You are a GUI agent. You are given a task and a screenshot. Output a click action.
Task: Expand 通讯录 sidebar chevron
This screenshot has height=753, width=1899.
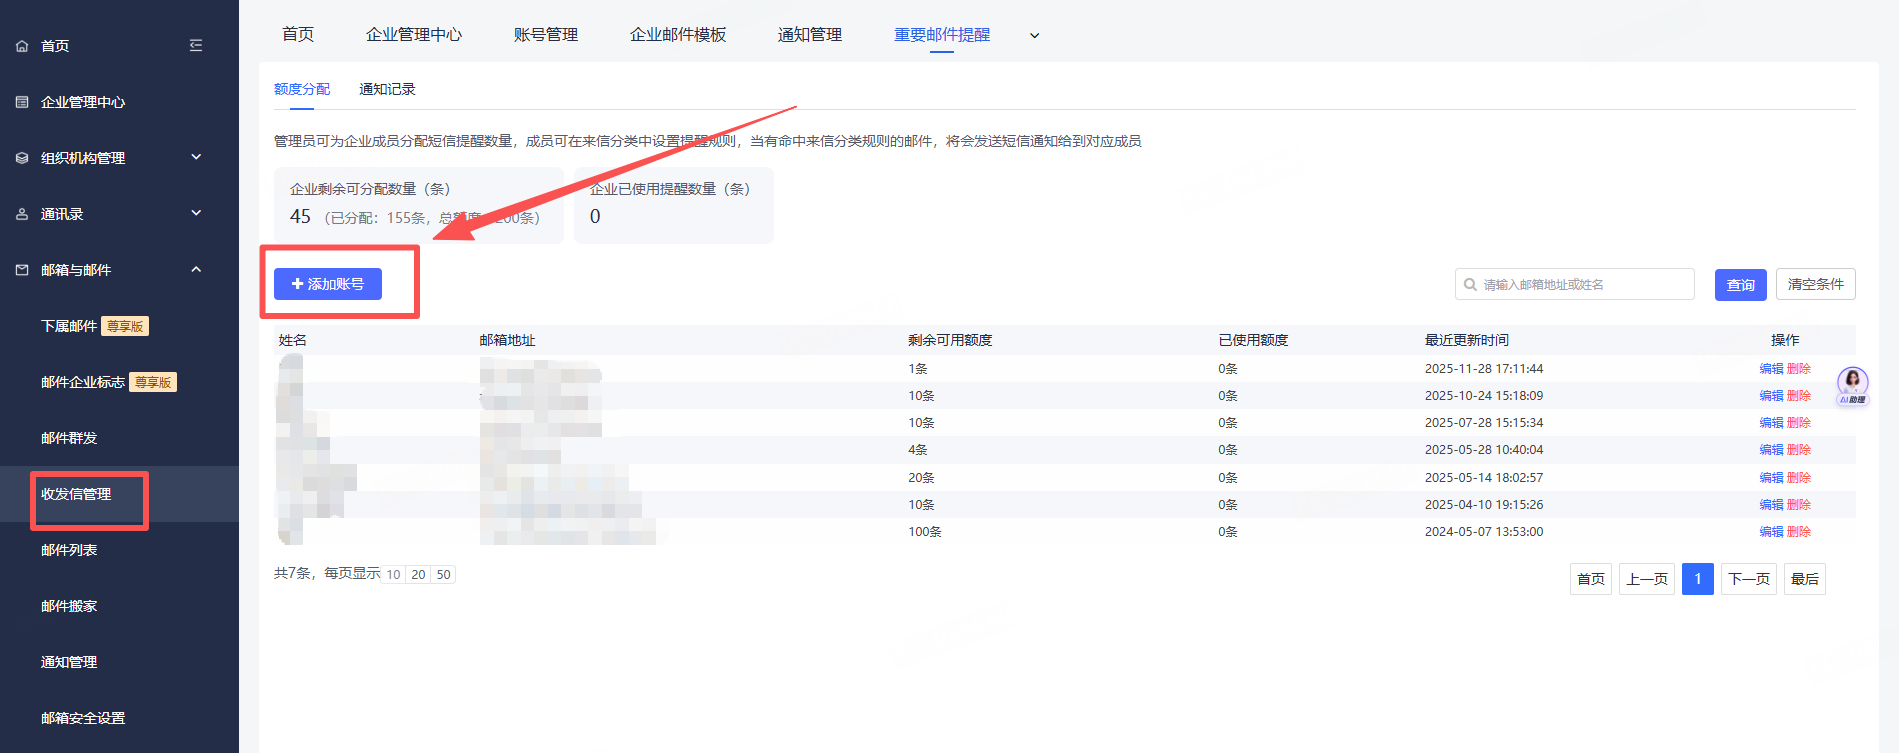pyautogui.click(x=196, y=213)
